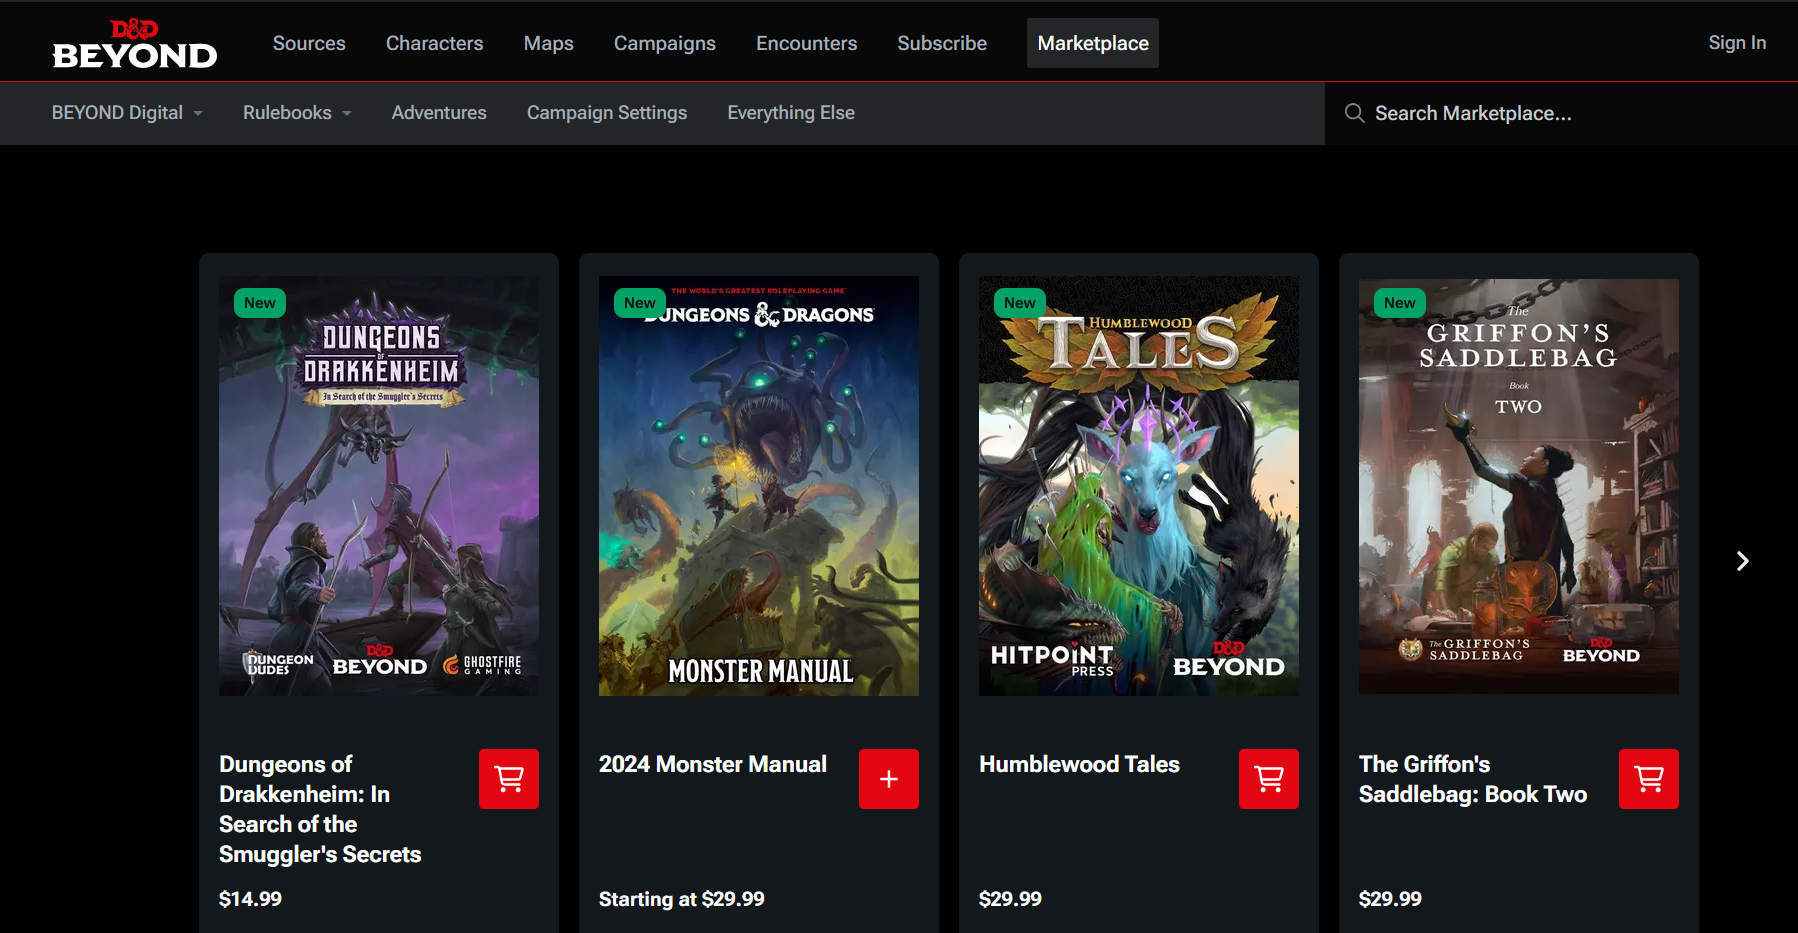Click the 2024 Monster Manual title
This screenshot has width=1798, height=933.
tap(713, 764)
